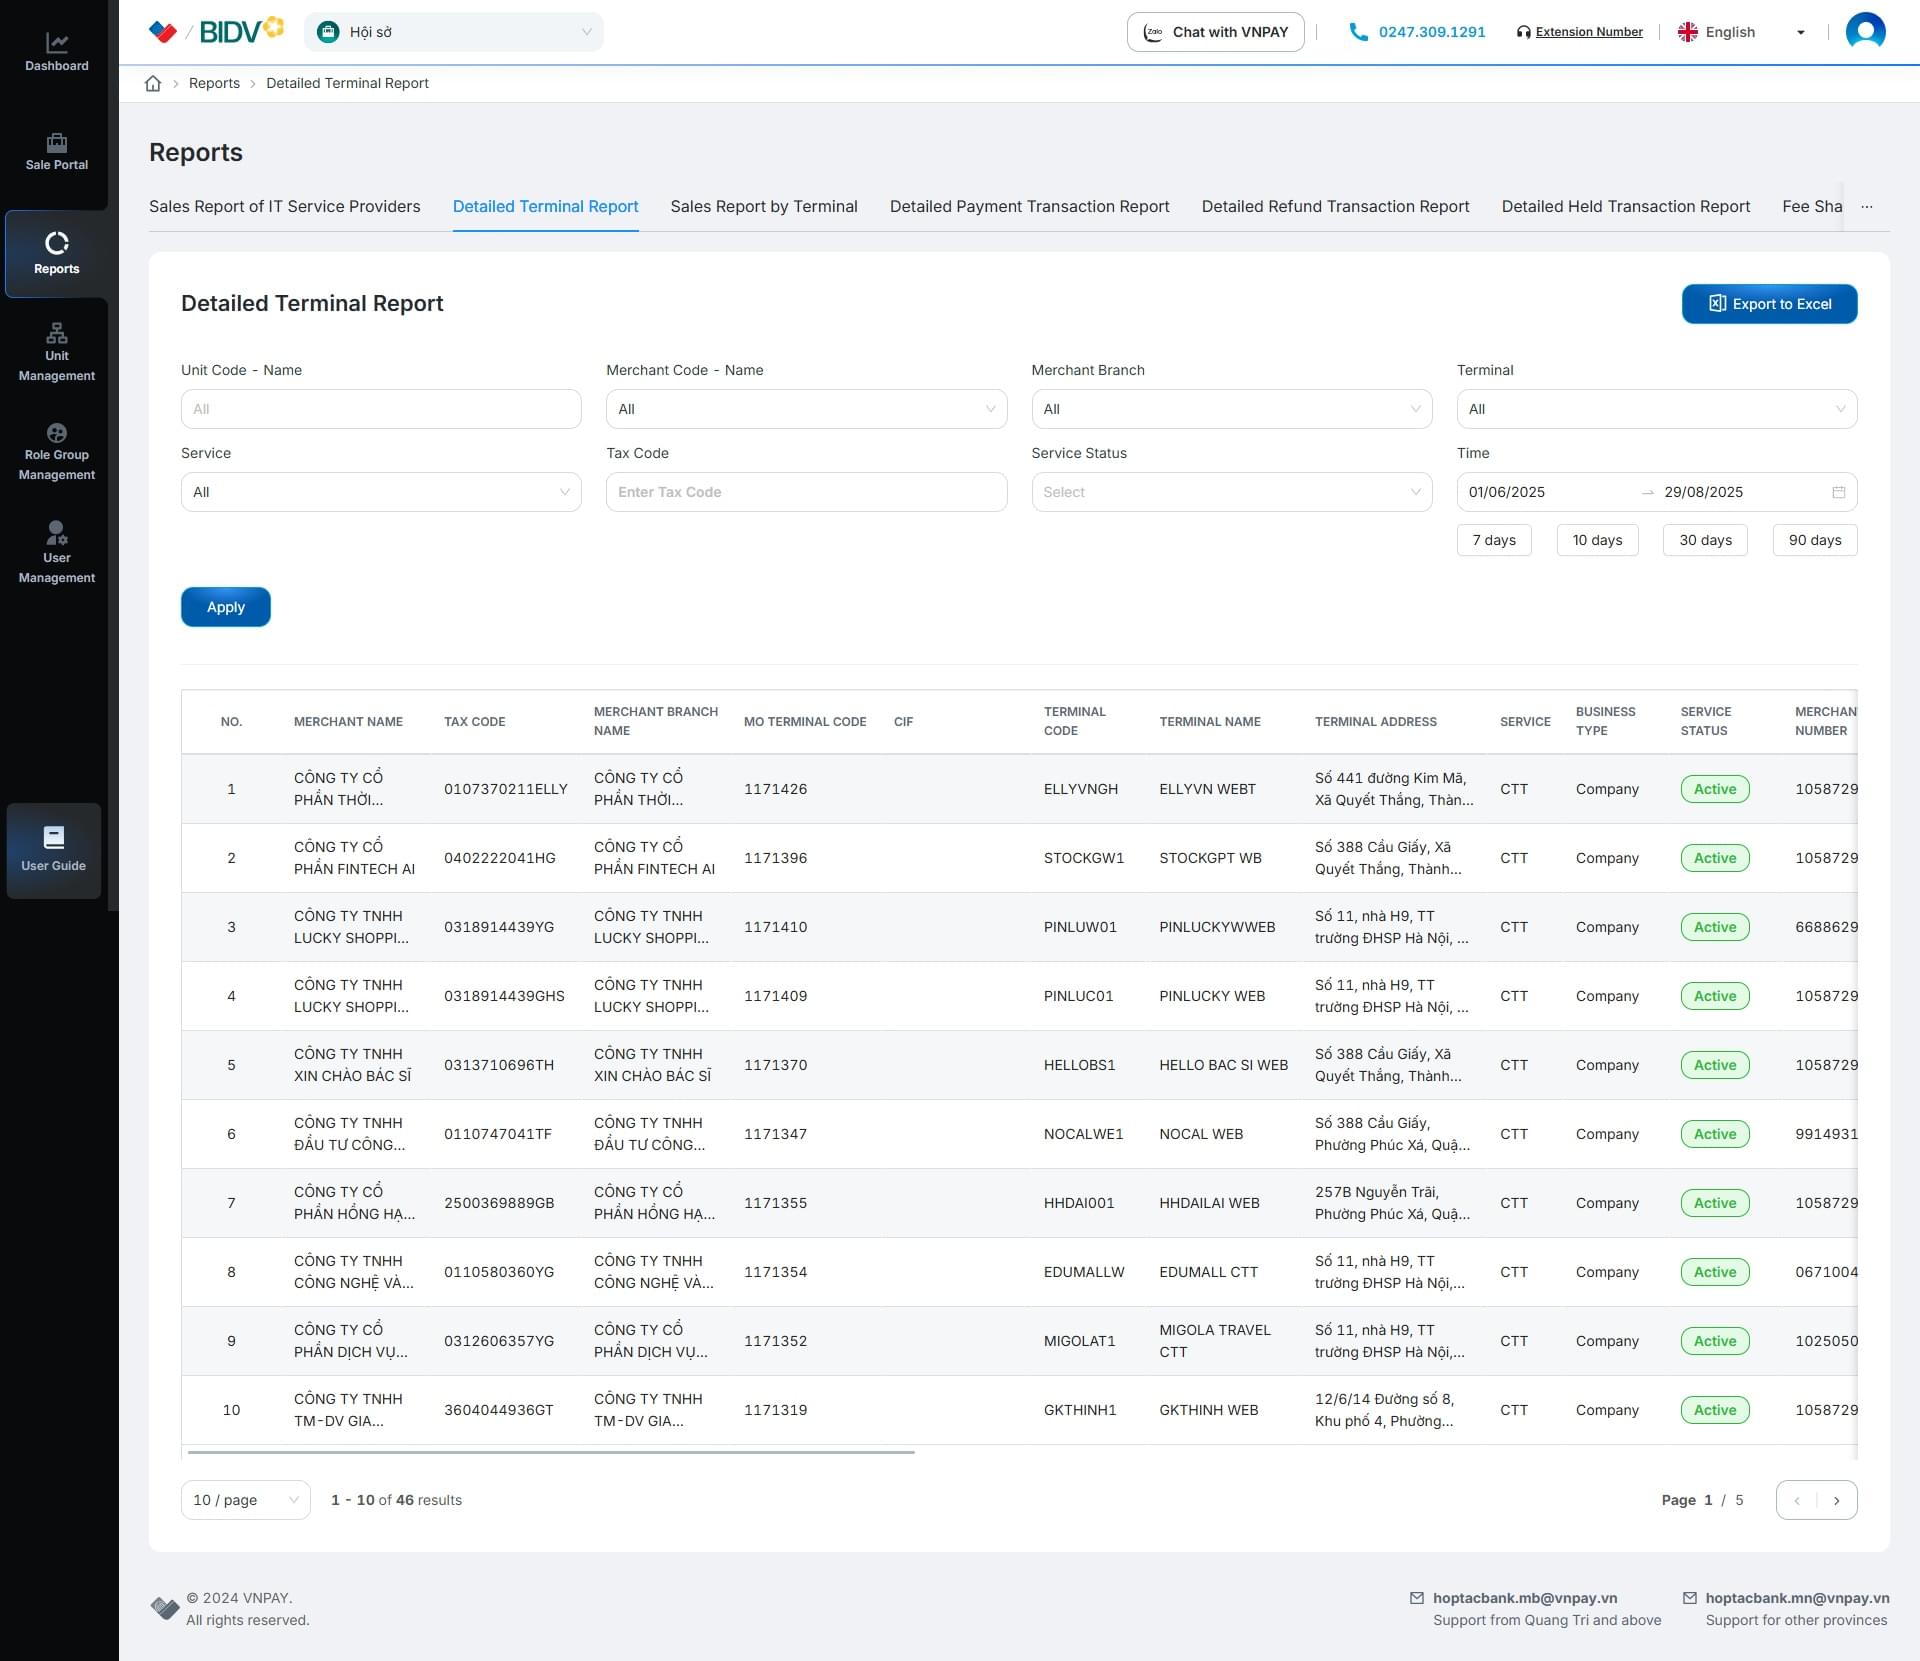Screen dimensions: 1920x1661
Task: Expand the Merchant Code - Name dropdown
Action: point(805,409)
